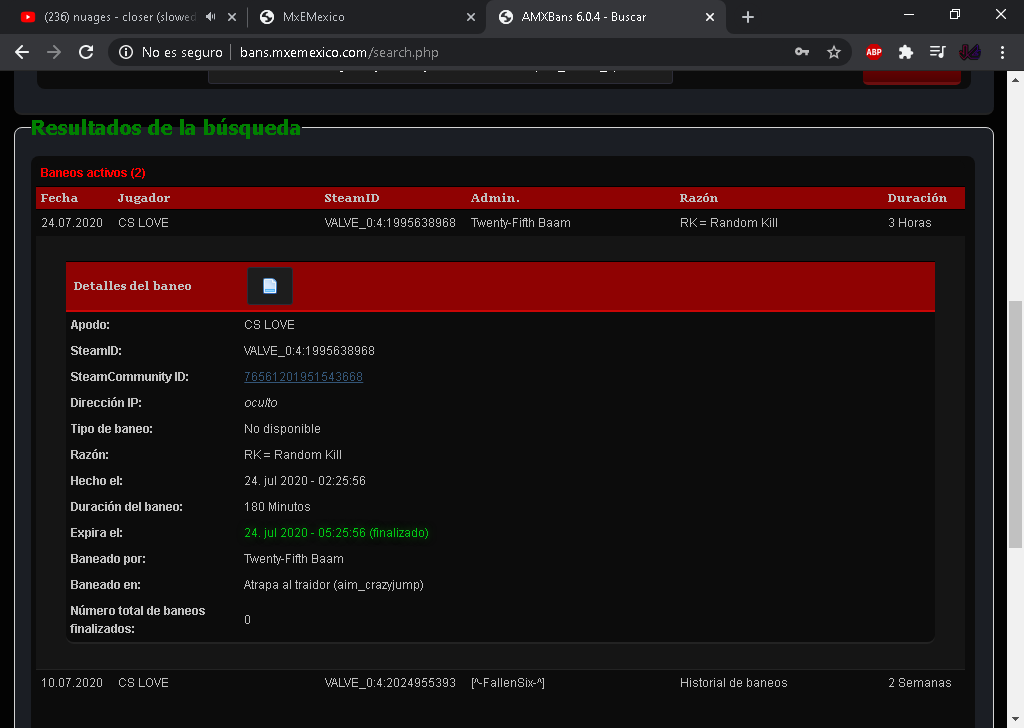Switch to the MxEMexico tab
The height and width of the screenshot is (728, 1024).
pos(313,17)
